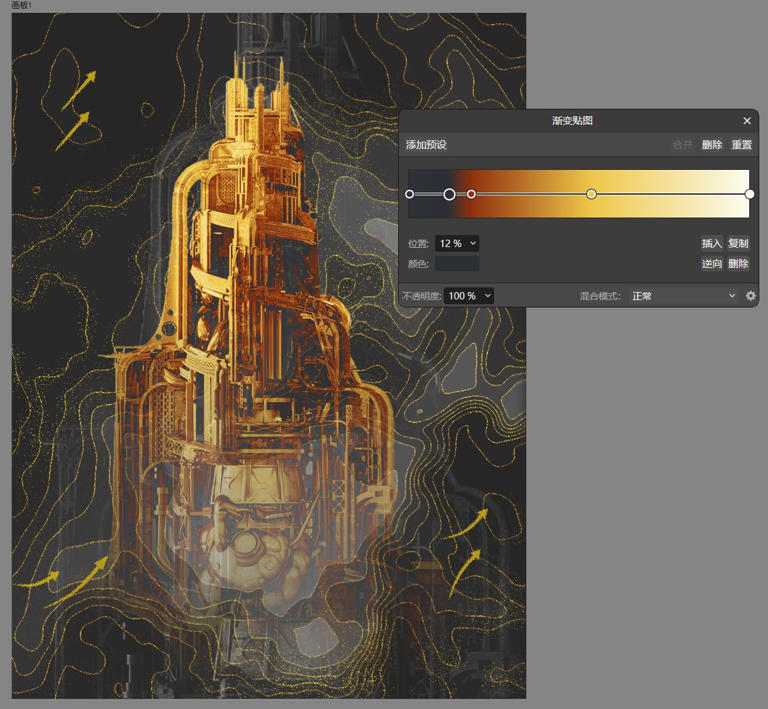
Task: Click the 复制 copy stop button
Action: point(738,243)
